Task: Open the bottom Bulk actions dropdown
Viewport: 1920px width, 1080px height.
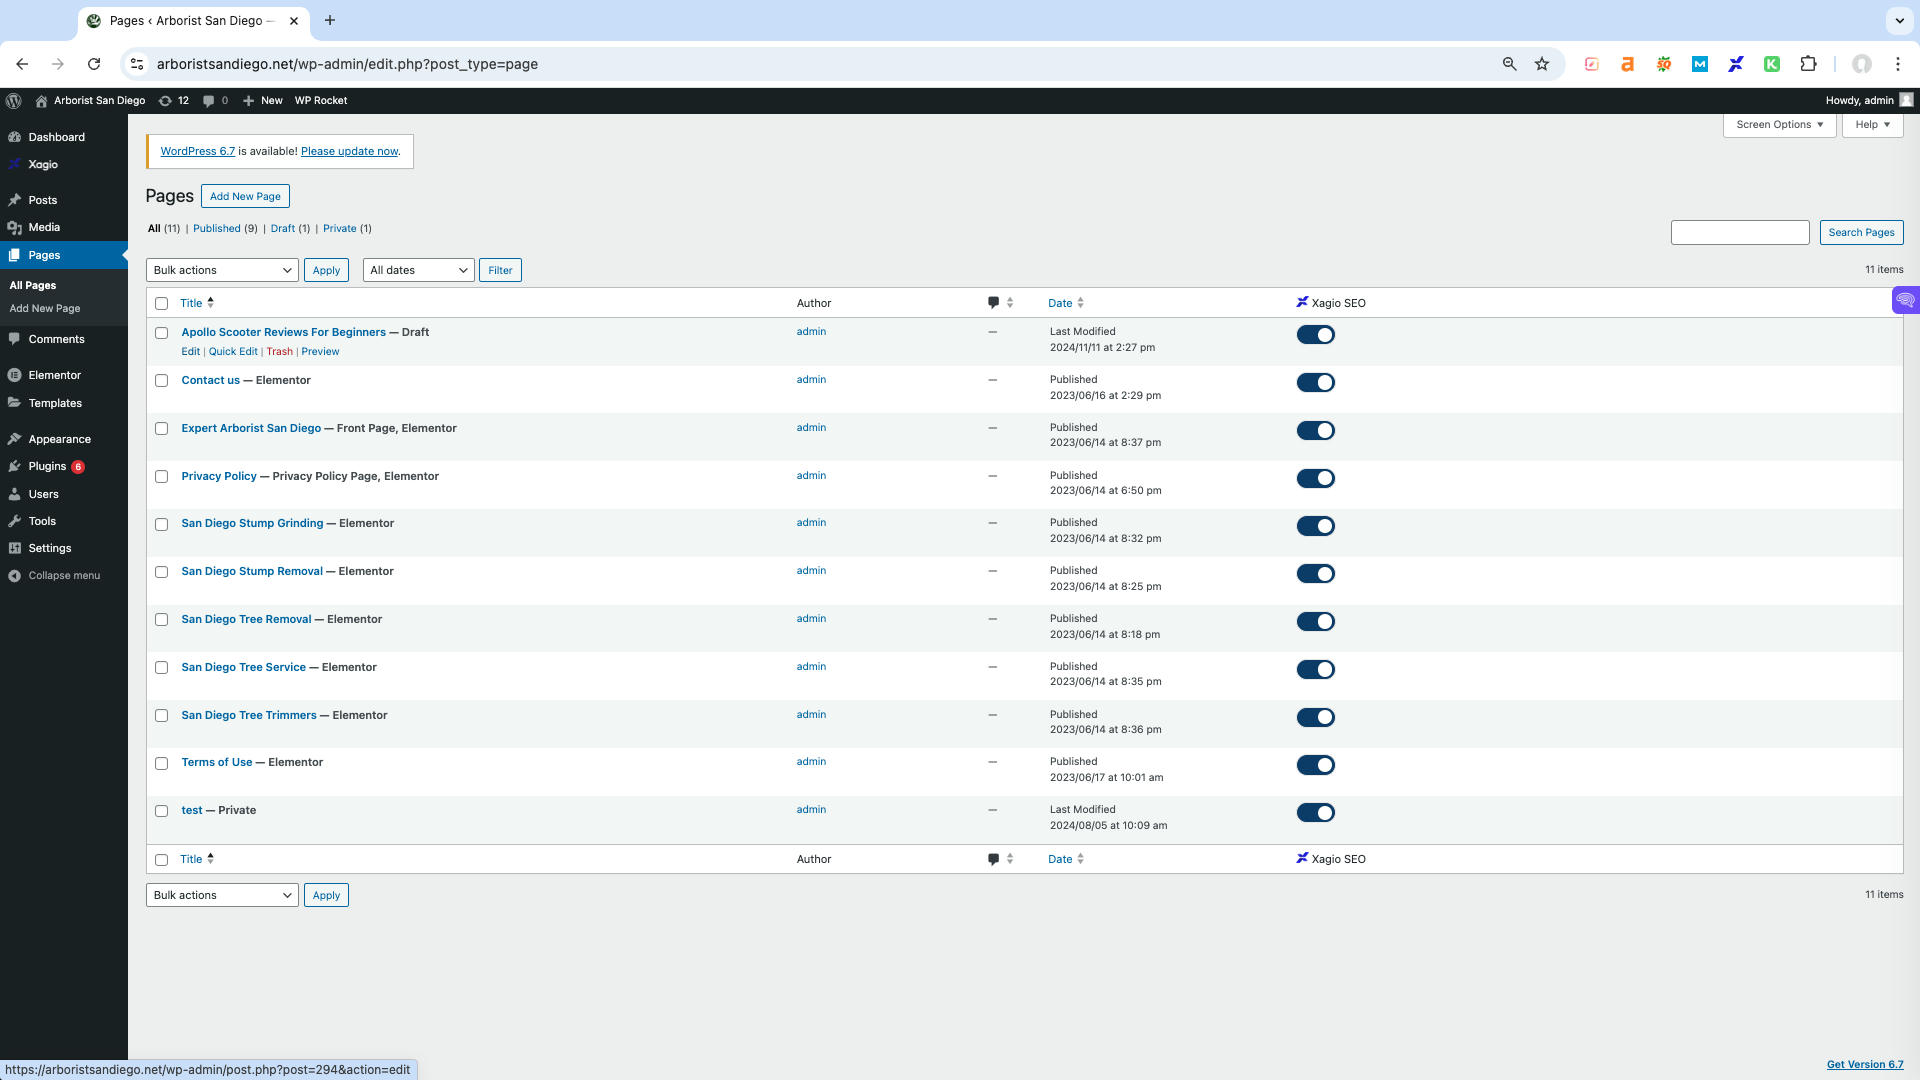Action: [x=222, y=895]
